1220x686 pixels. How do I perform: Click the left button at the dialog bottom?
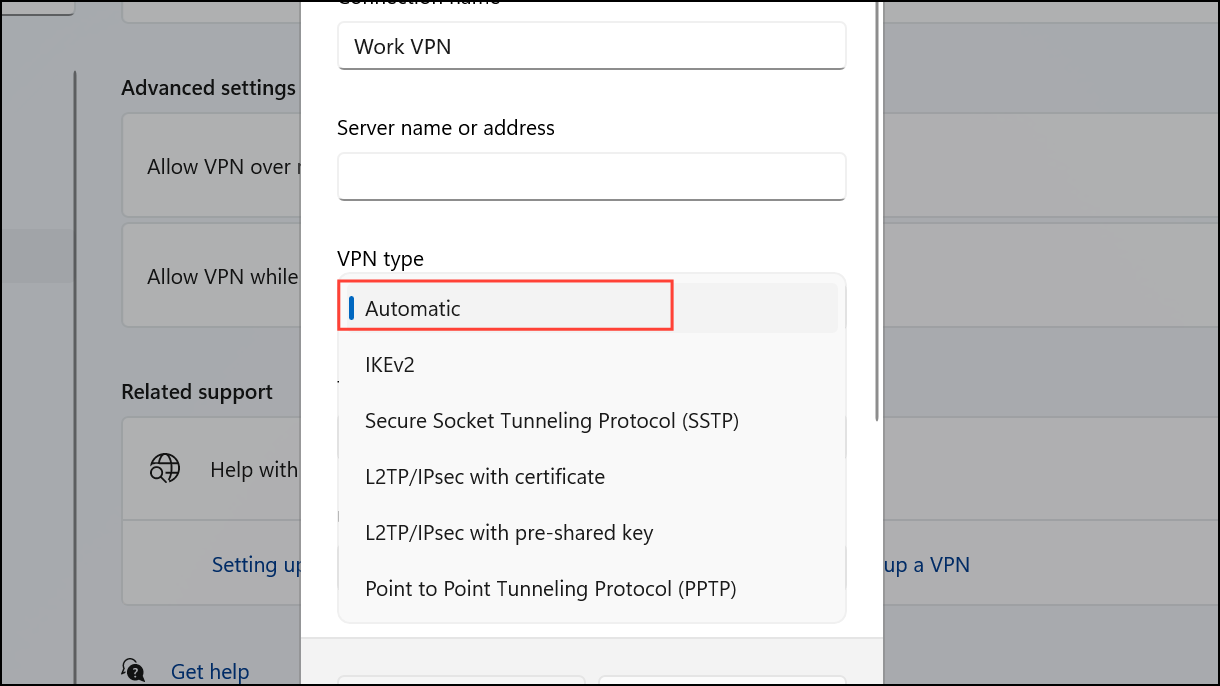(462, 680)
